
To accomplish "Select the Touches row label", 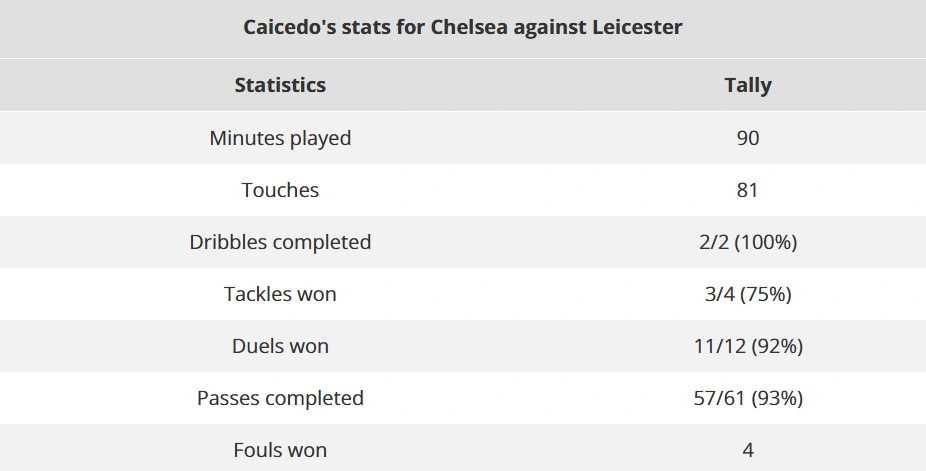I will (280, 190).
